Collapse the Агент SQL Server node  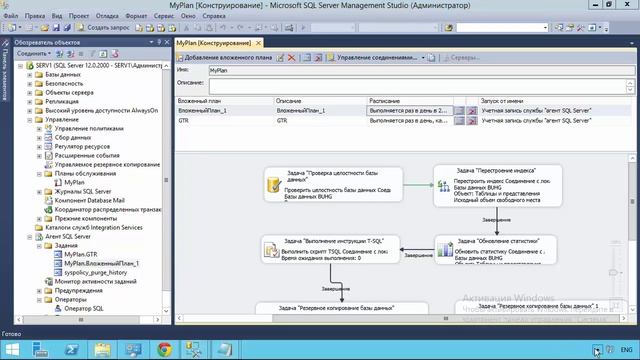[x=30, y=237]
